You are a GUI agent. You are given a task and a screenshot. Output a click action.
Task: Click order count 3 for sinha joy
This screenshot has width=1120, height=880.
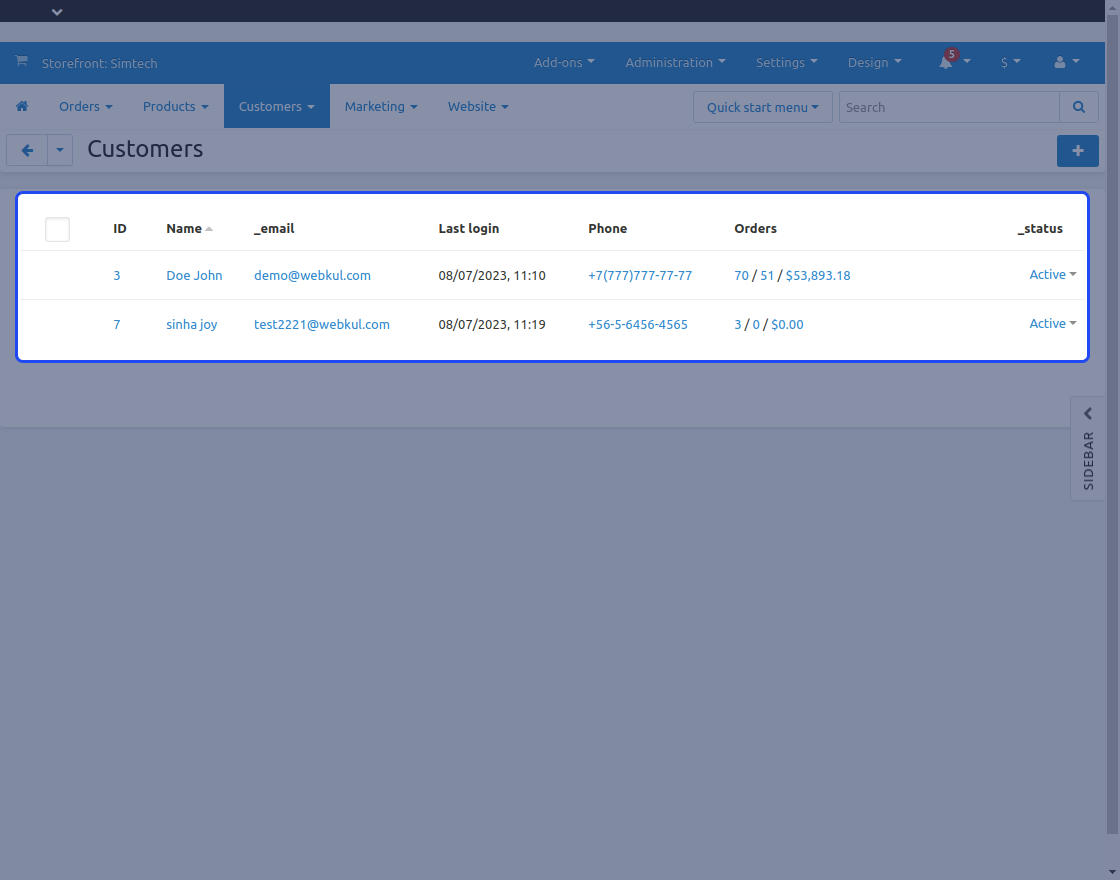pos(738,324)
